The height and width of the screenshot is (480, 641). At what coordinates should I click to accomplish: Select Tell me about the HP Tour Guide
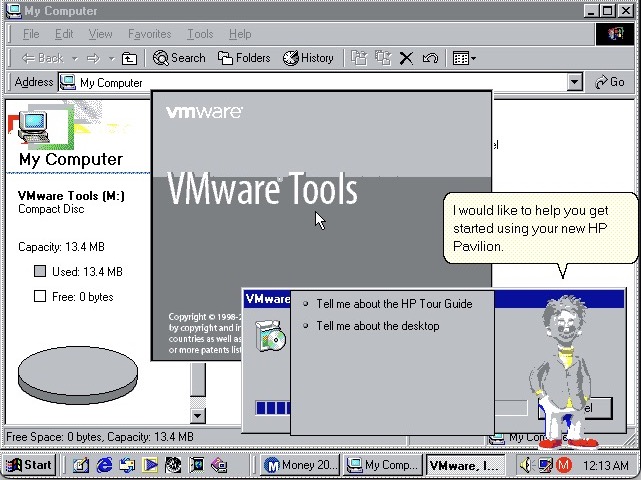tap(394, 304)
